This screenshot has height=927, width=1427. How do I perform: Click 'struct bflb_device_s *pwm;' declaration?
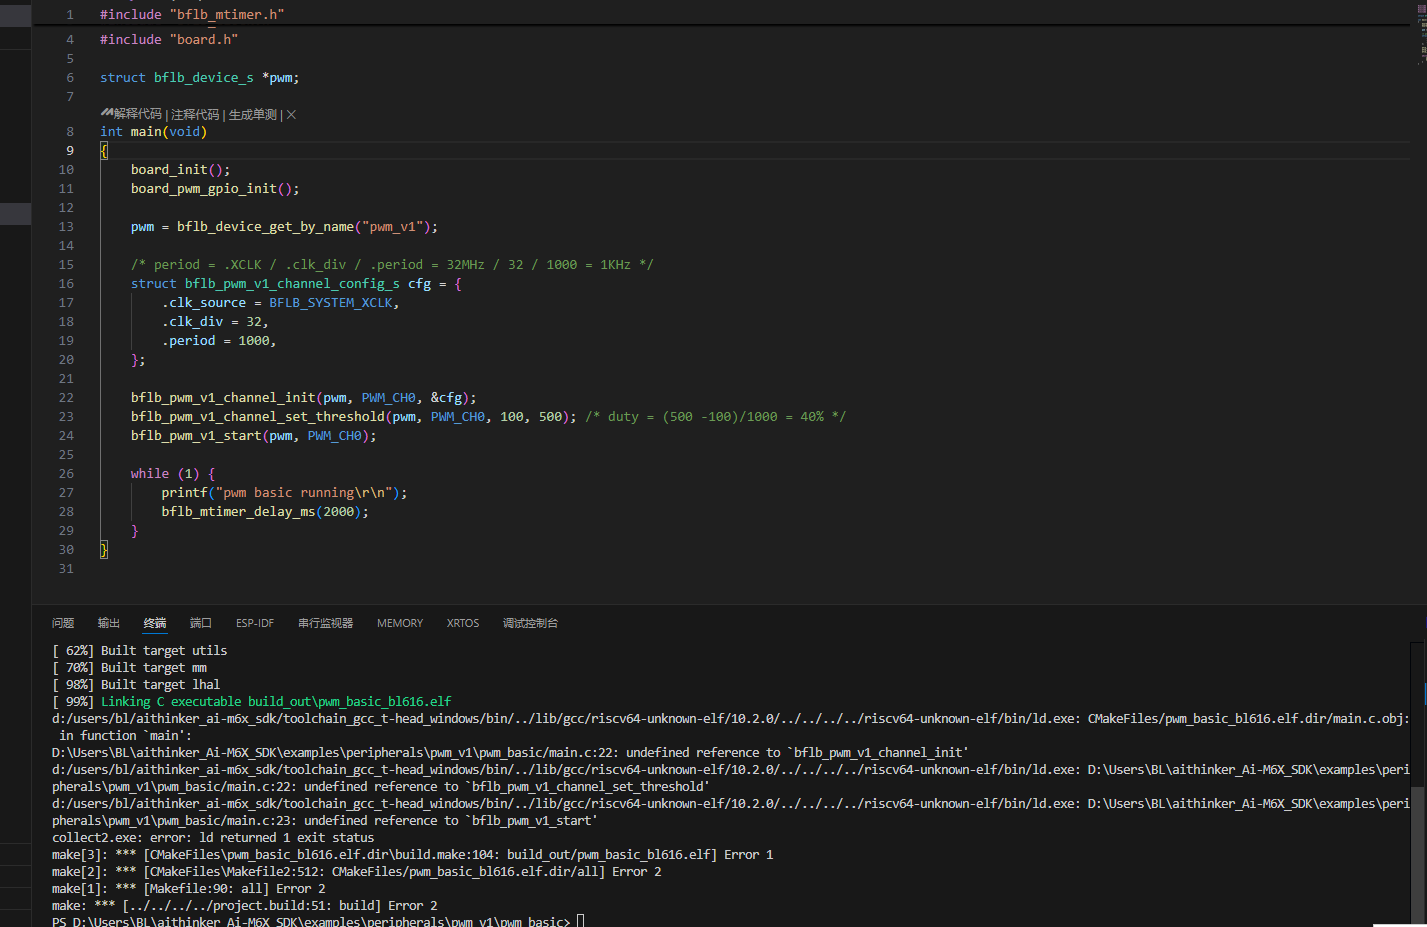(x=199, y=78)
